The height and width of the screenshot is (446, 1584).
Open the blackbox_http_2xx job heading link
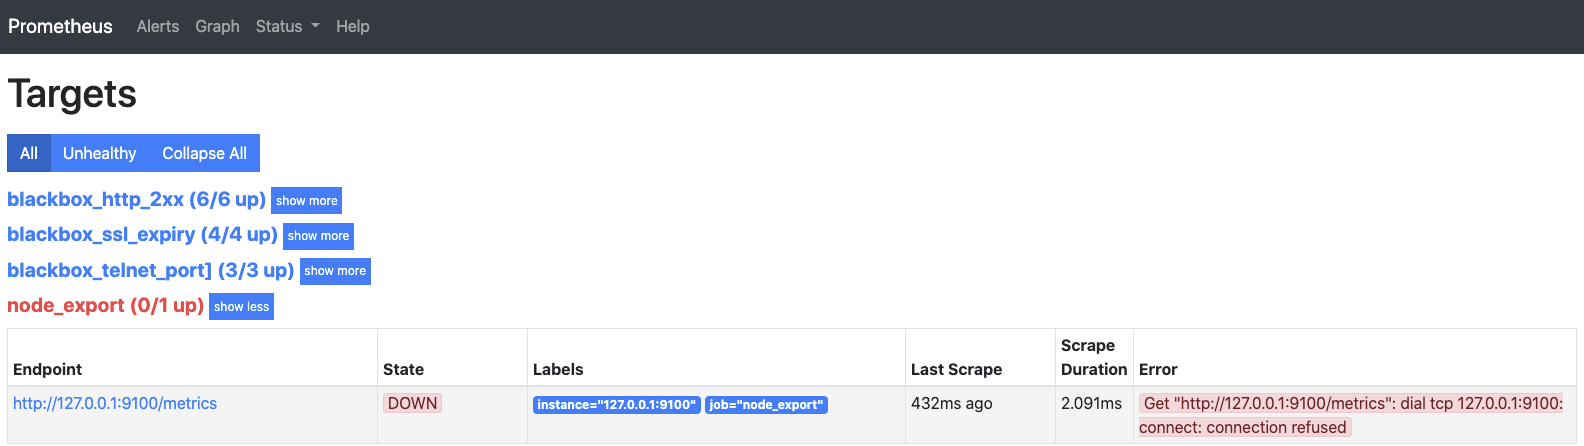[136, 199]
